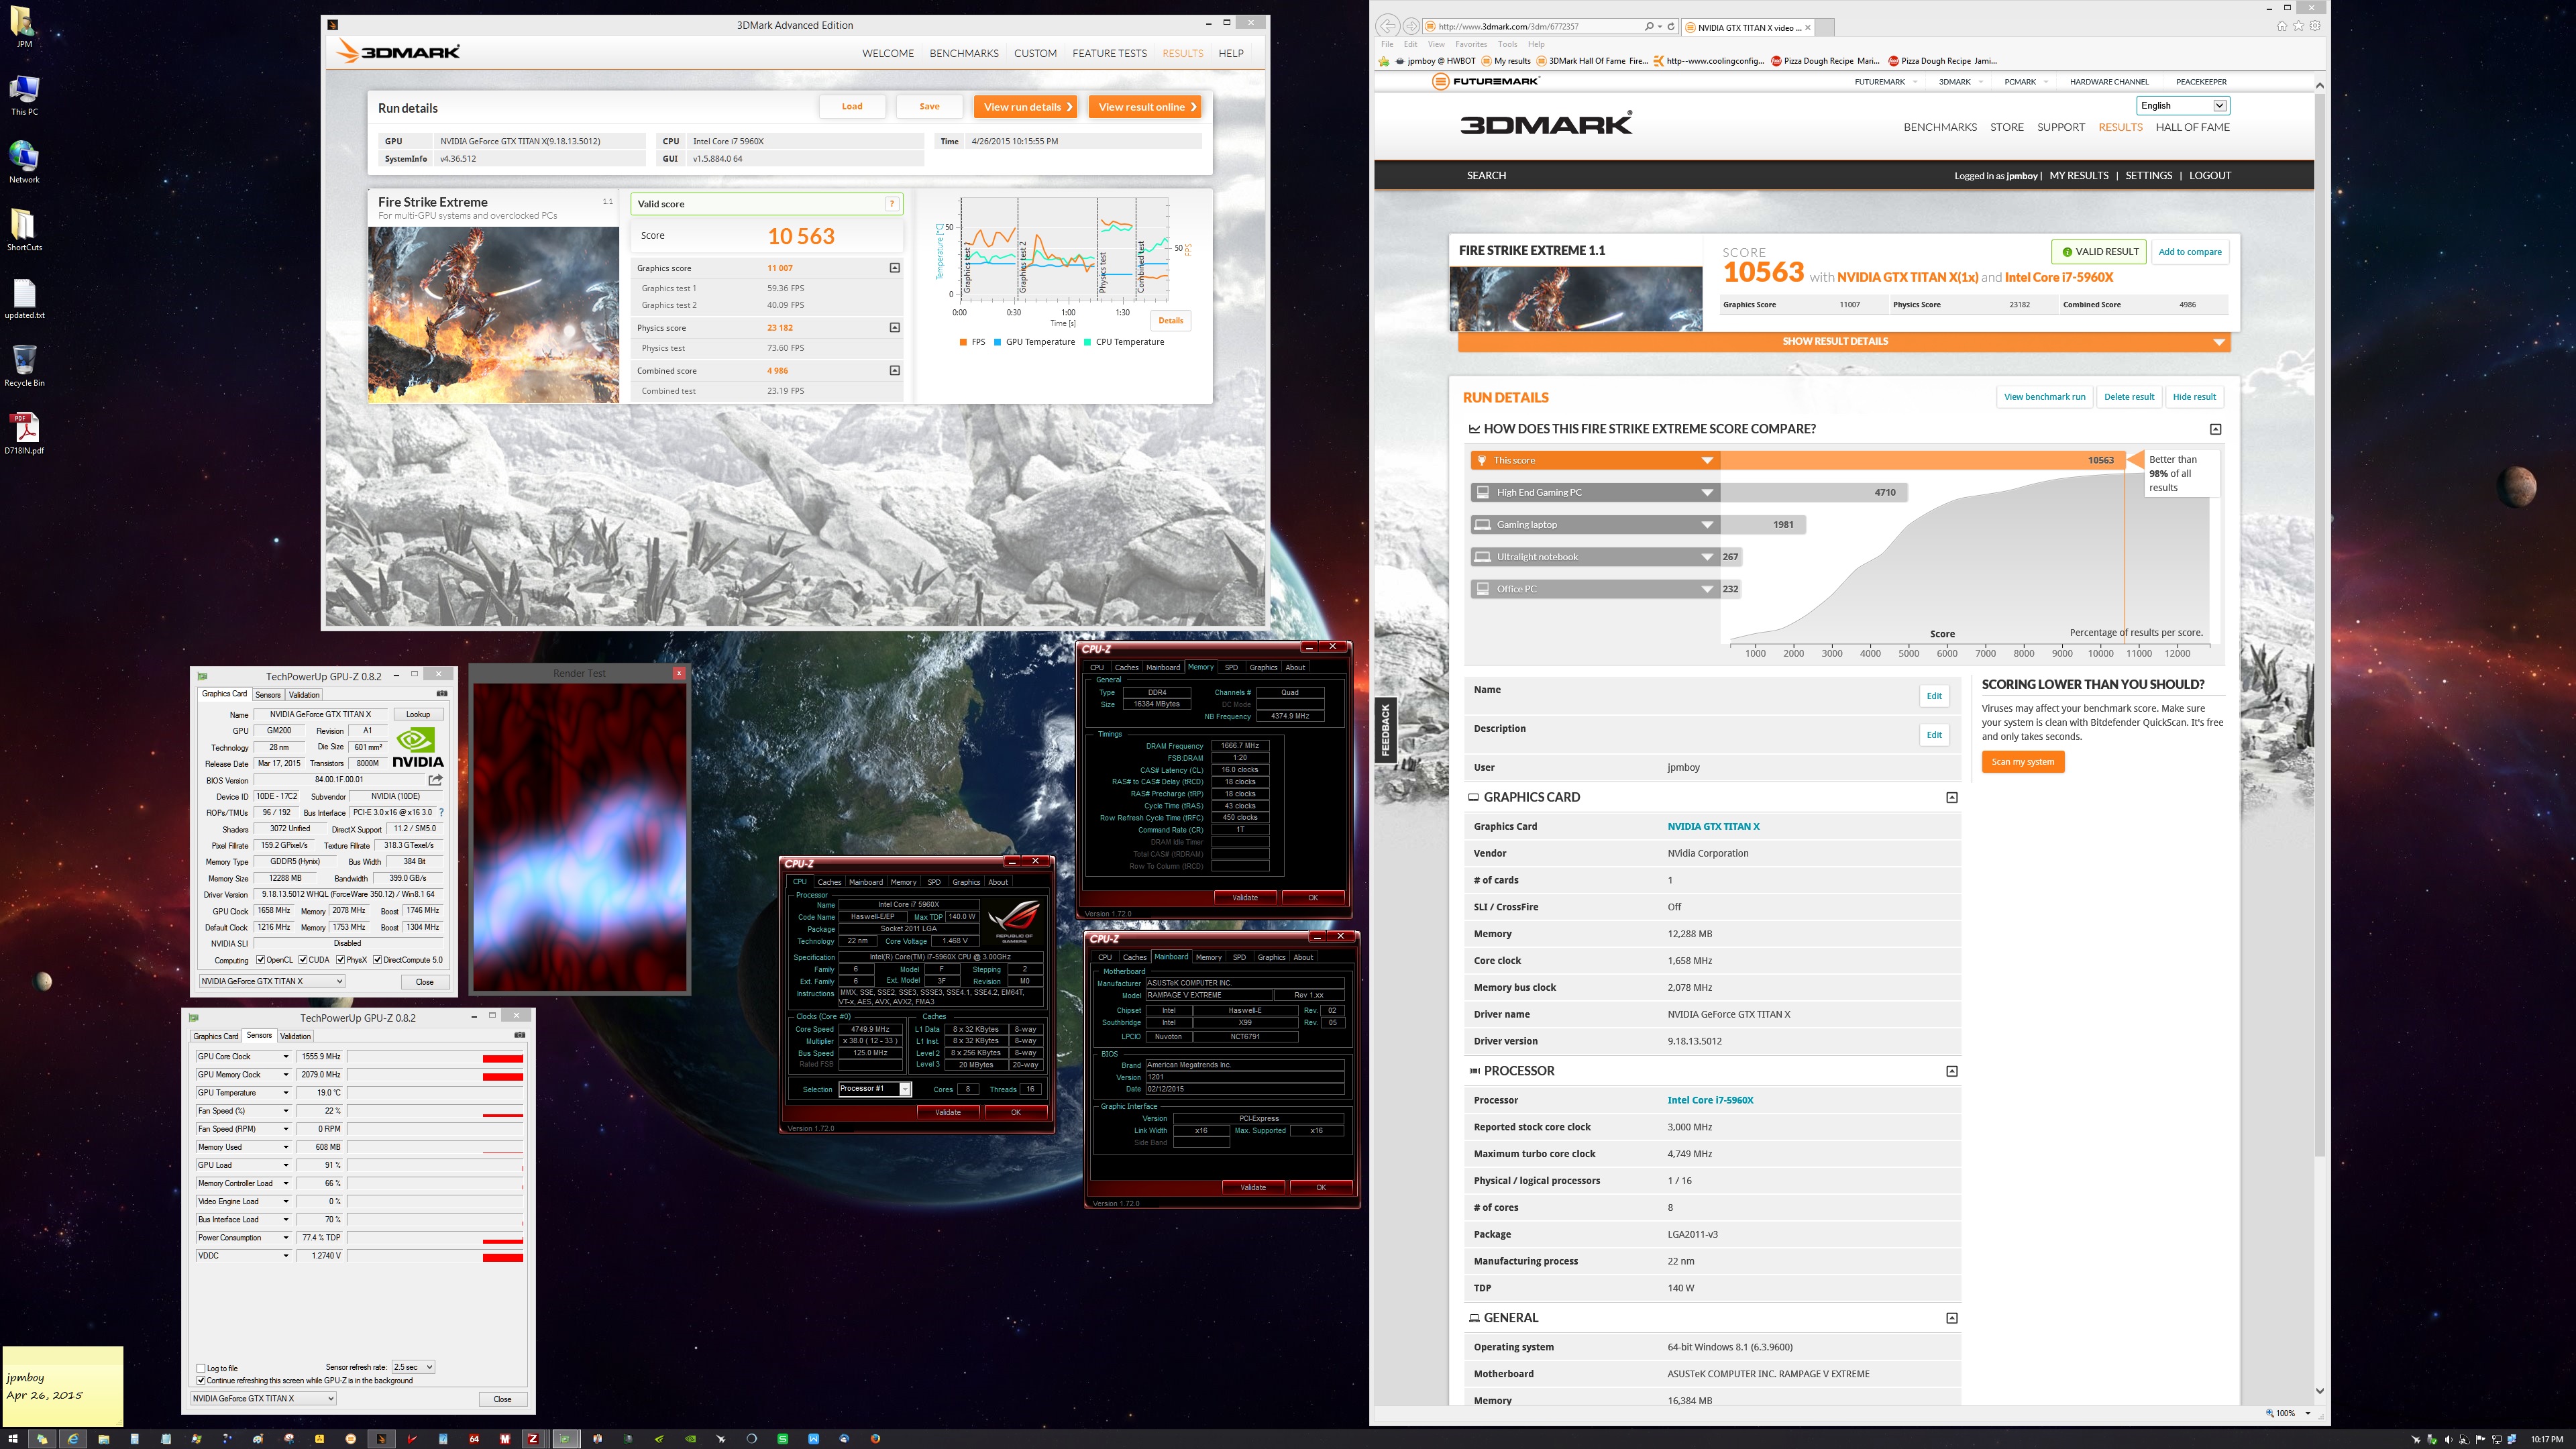Click red Z CPU-Z taskbar icon
The image size is (2576, 1449).
point(534,1439)
